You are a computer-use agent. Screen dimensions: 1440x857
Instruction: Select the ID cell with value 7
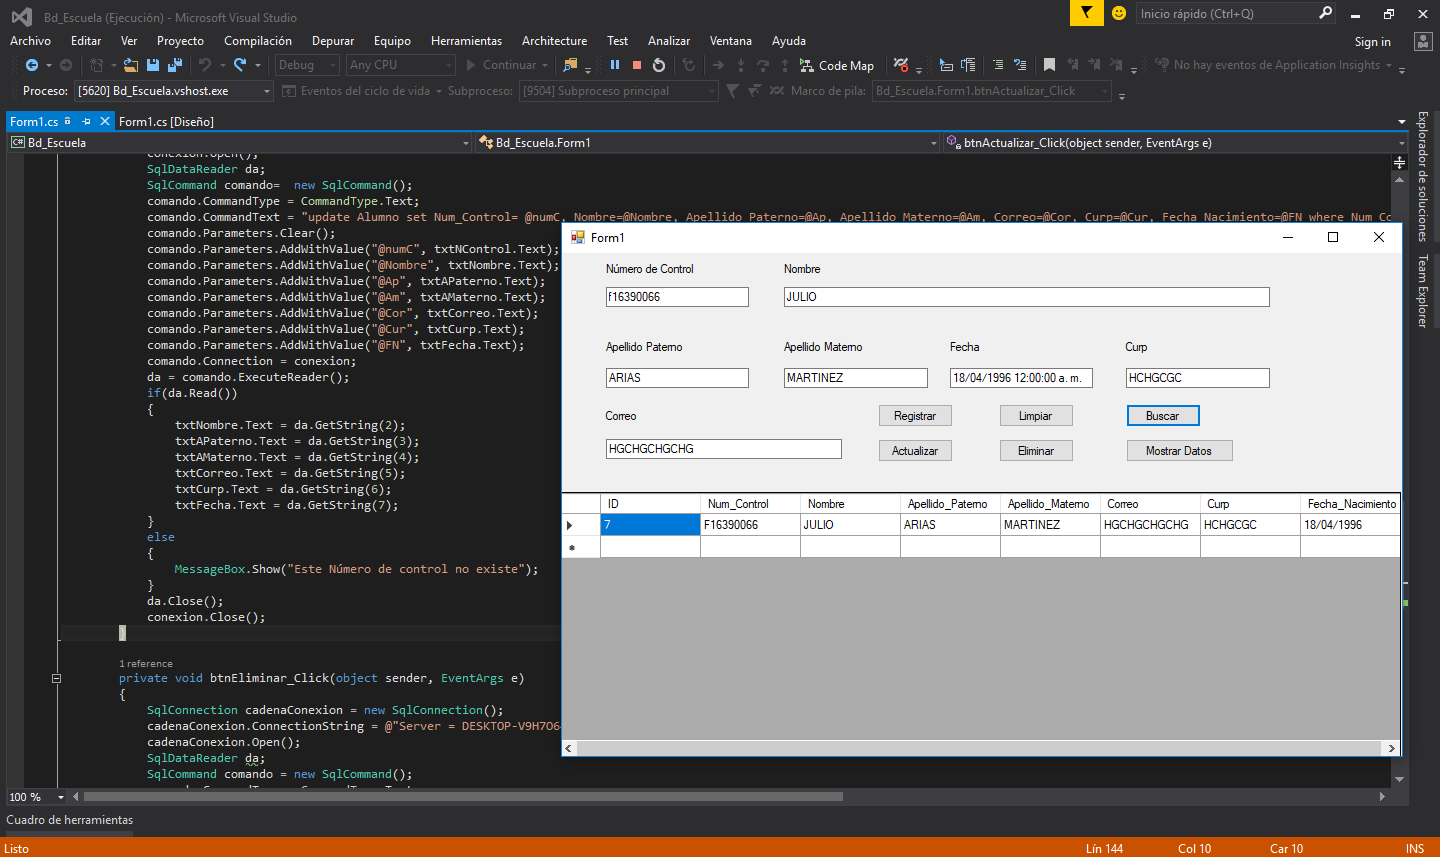coord(650,525)
